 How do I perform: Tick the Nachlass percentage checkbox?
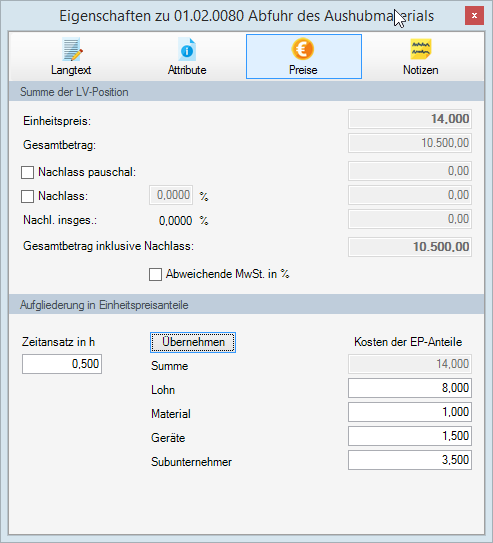[27, 196]
